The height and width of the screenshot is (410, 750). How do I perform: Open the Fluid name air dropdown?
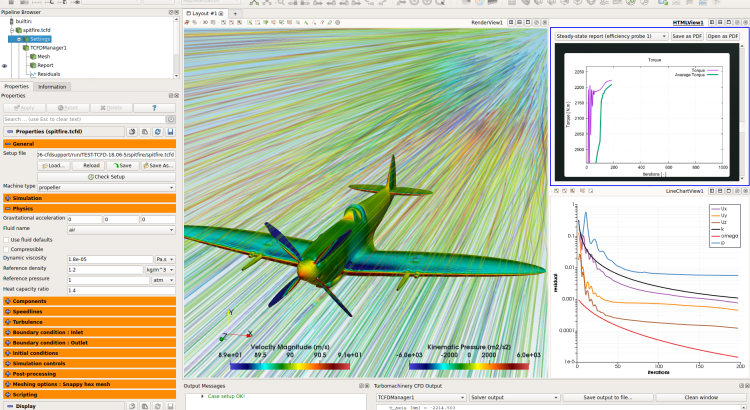point(121,230)
